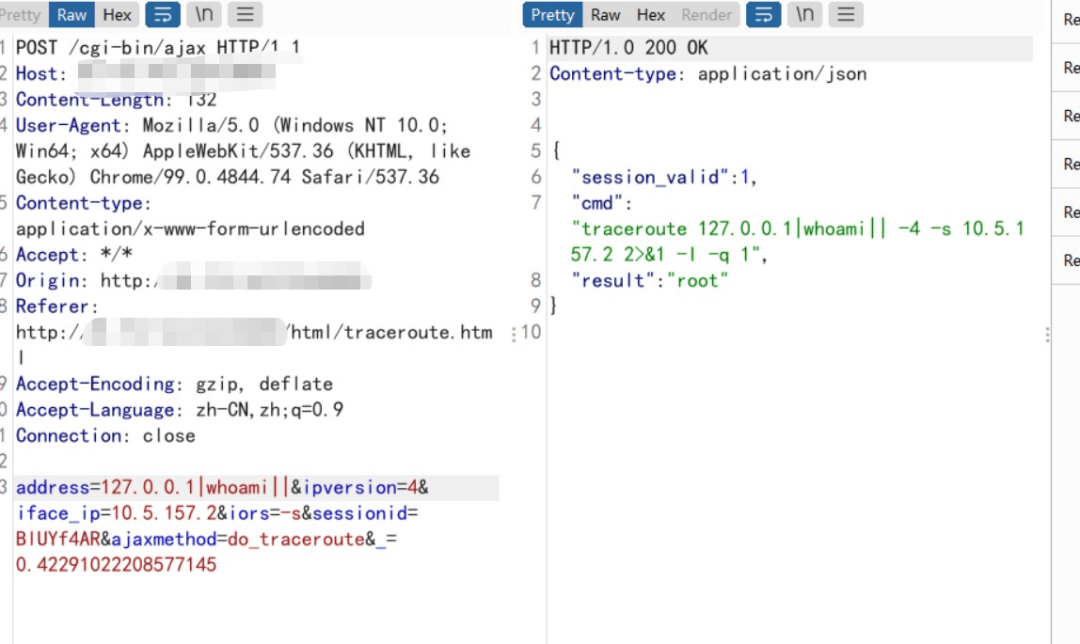Click the traceroute command string value
This screenshot has height=644, width=1080.
pyautogui.click(x=798, y=242)
